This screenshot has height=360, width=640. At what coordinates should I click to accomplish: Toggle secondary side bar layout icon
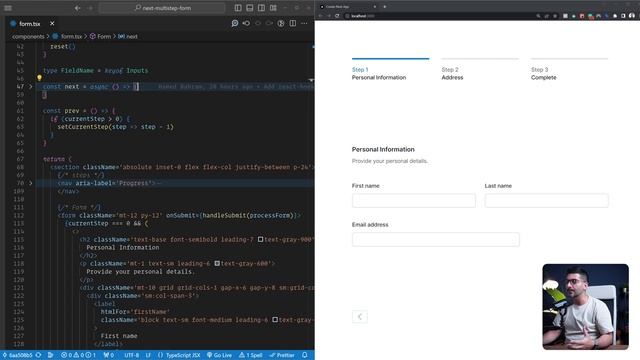tap(262, 8)
